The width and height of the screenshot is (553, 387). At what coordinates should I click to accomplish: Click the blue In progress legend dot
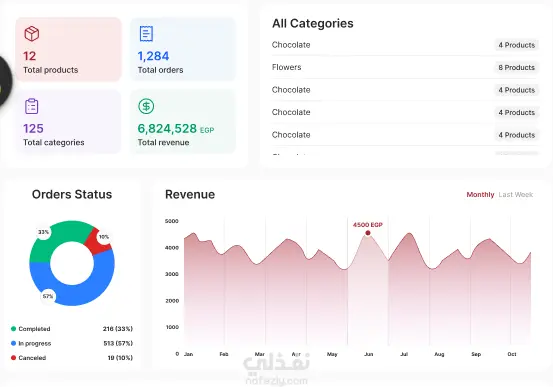13,343
